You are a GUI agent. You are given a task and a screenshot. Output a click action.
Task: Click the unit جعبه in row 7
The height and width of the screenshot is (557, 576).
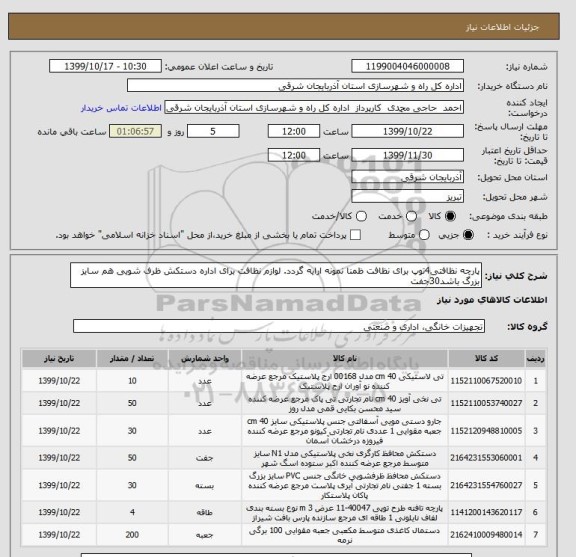(205, 535)
